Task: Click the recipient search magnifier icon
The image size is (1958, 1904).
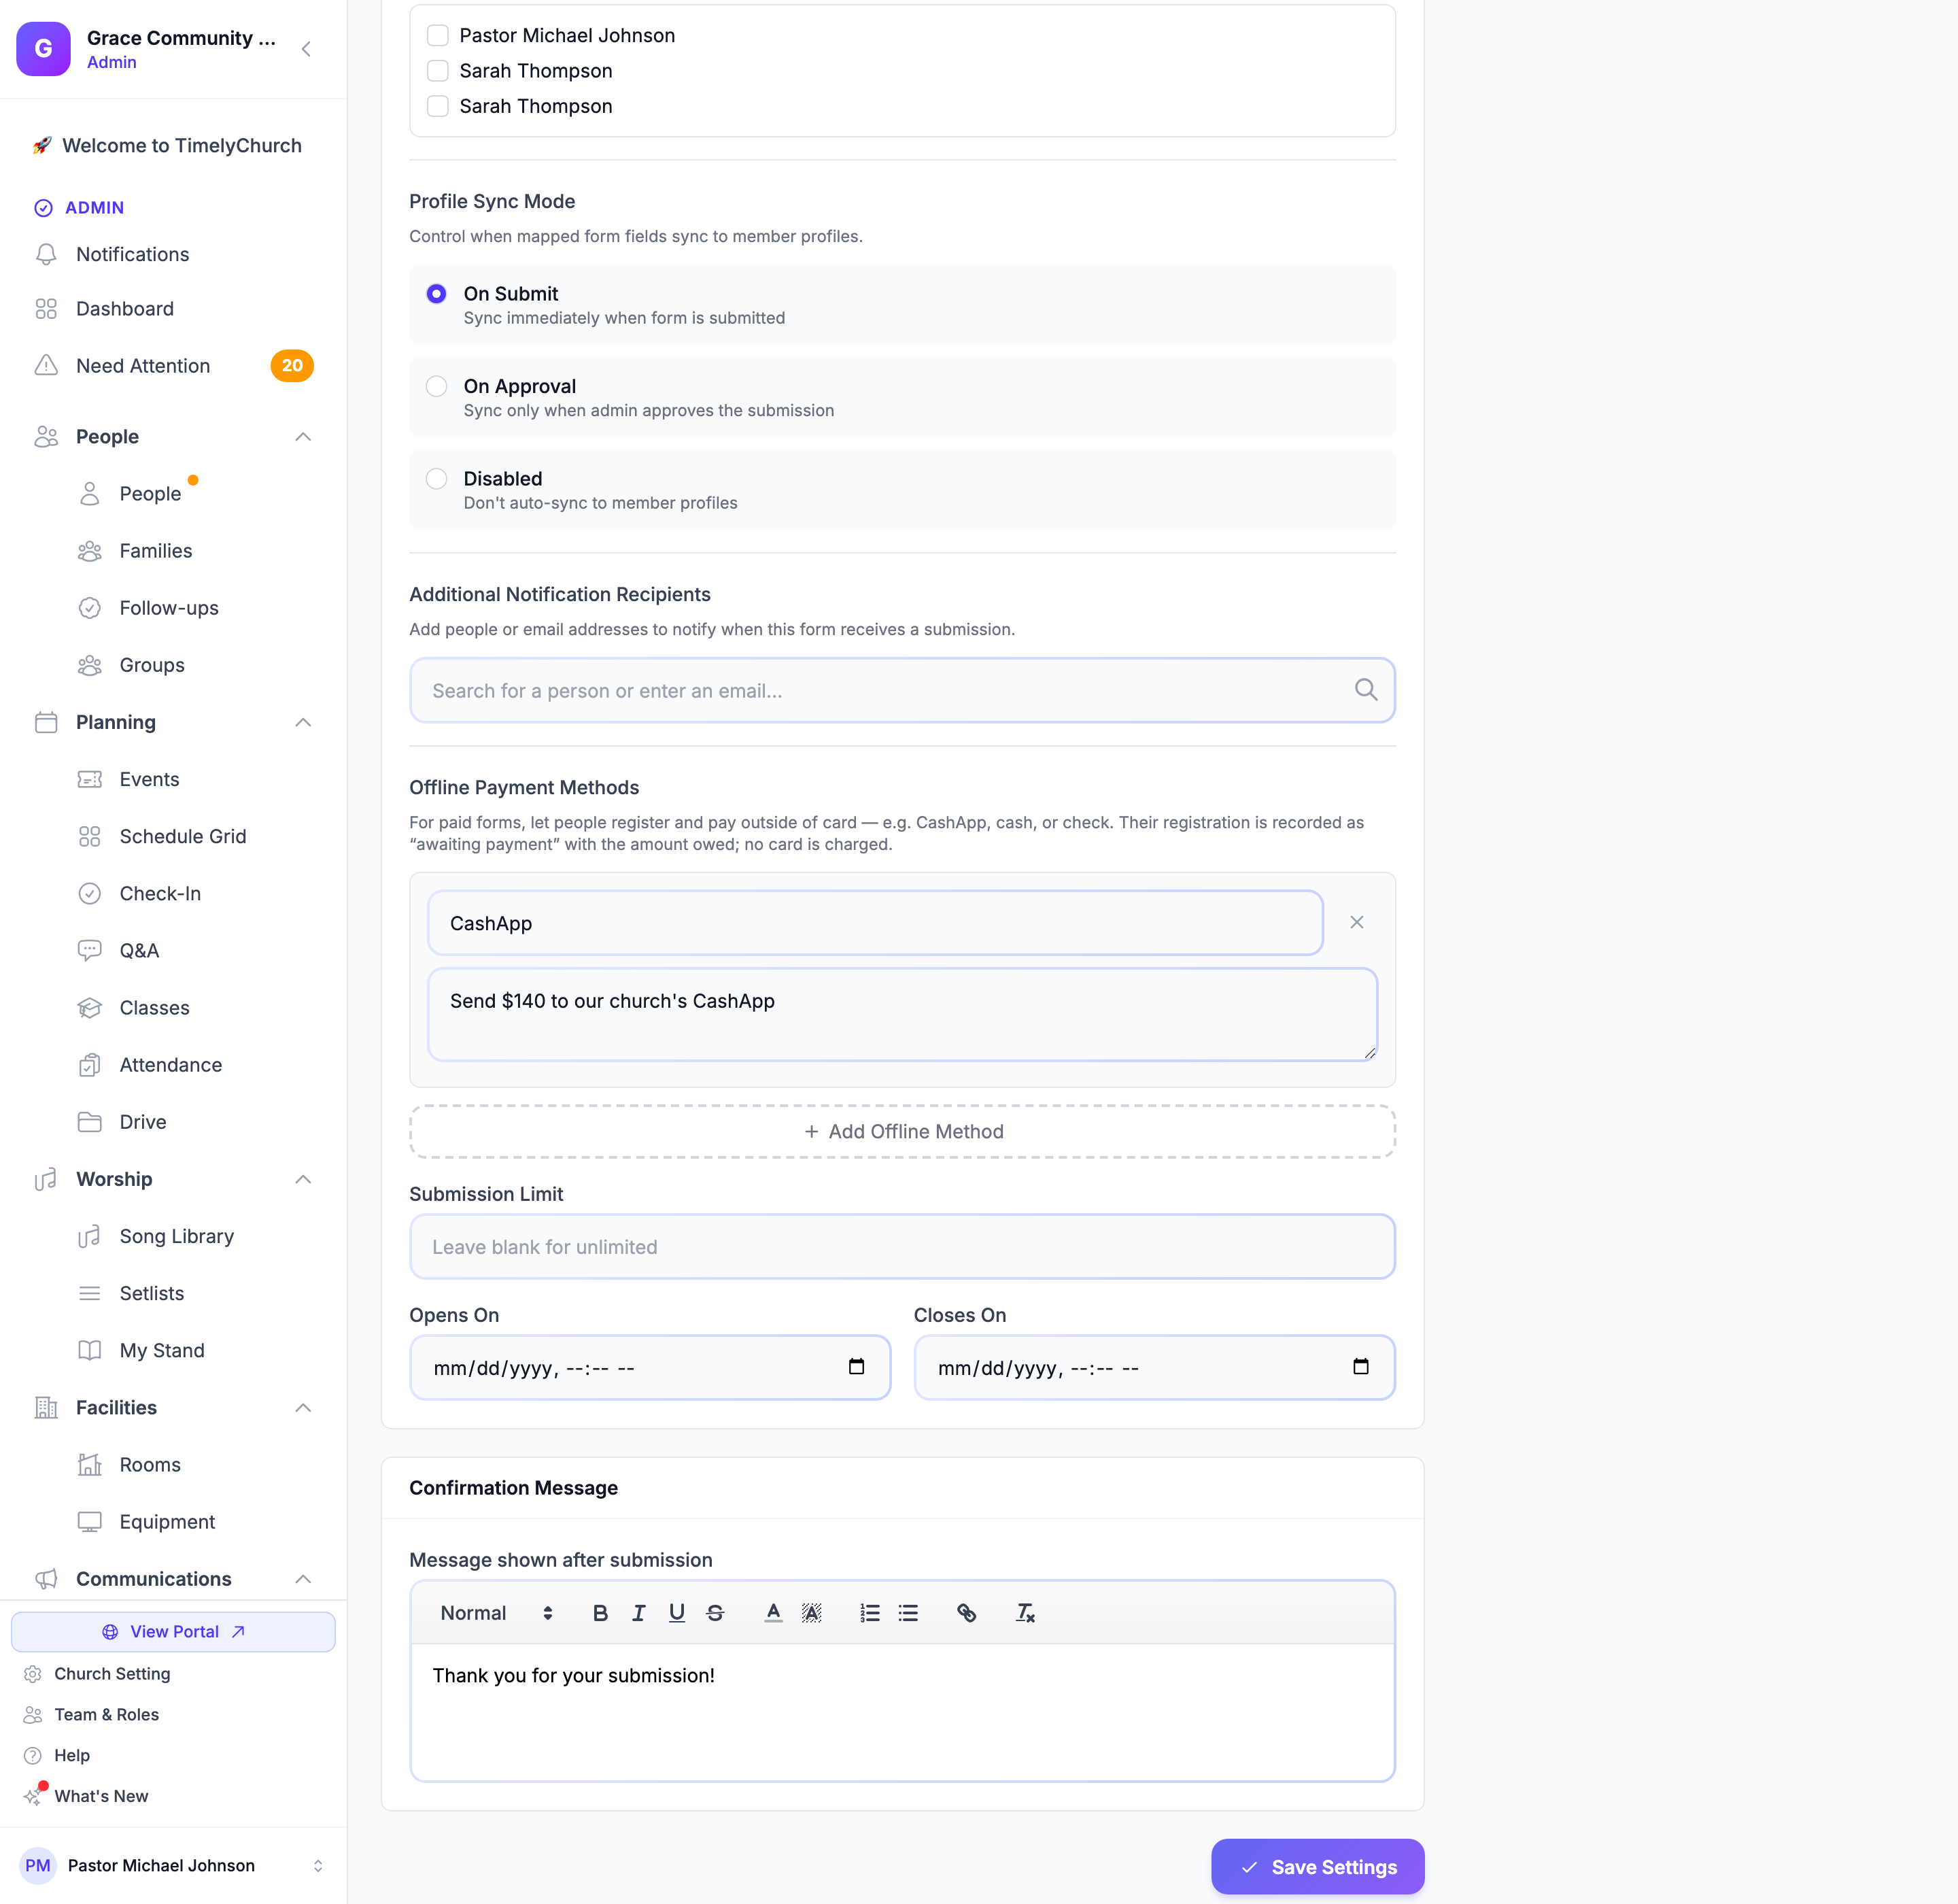Action: (x=1365, y=690)
